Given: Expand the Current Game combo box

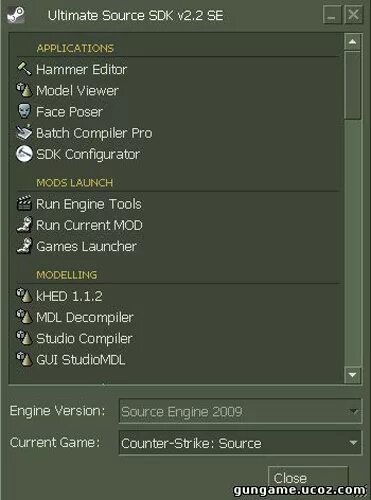Looking at the screenshot, I should click(x=240, y=443).
